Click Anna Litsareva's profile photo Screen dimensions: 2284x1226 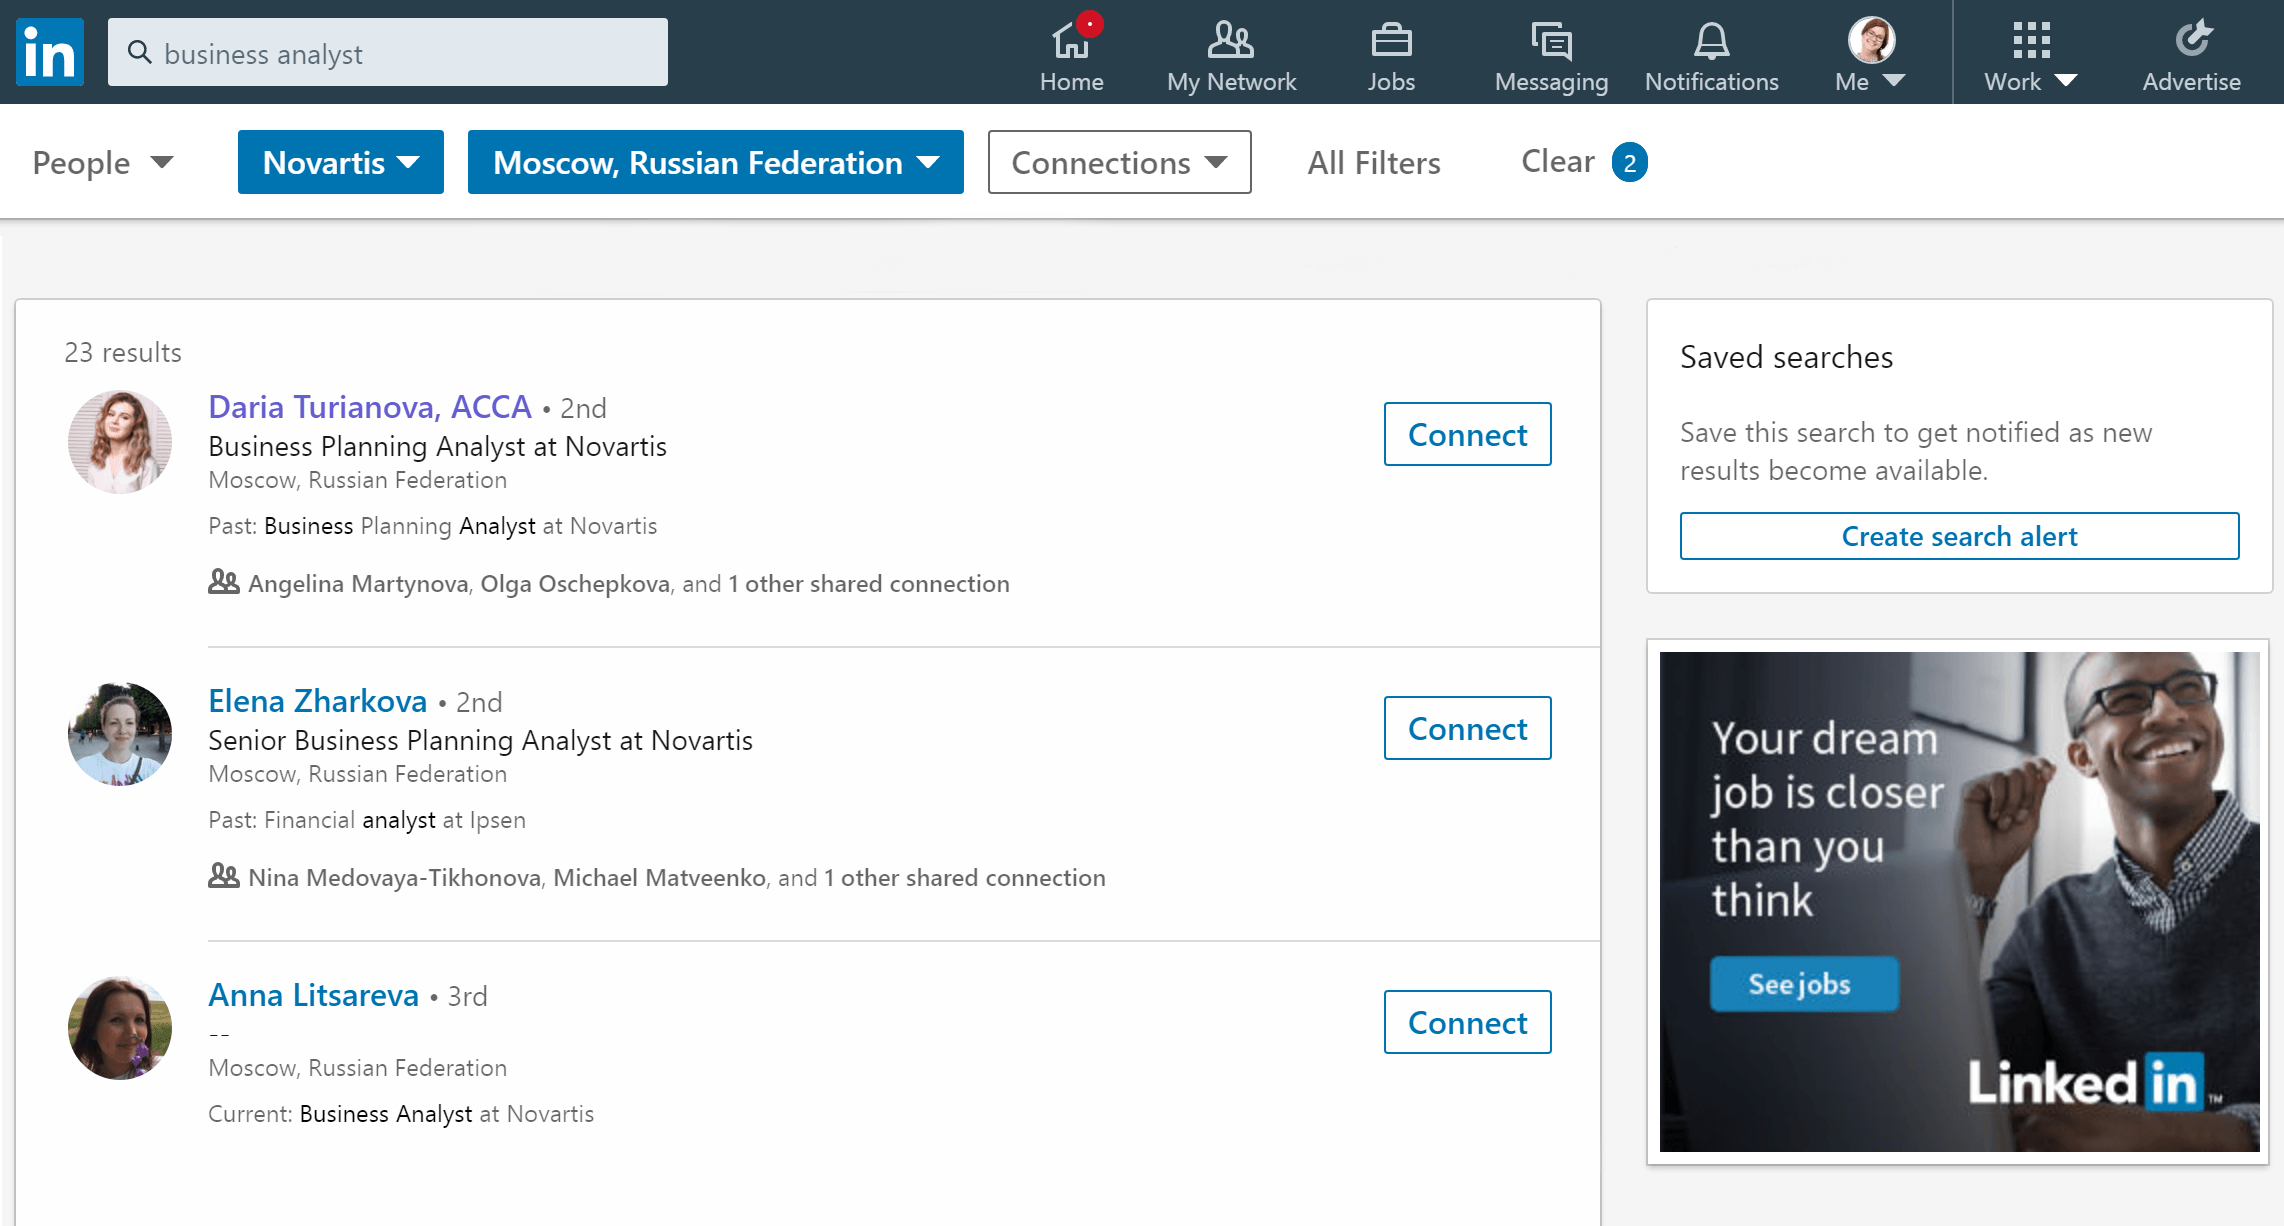point(120,1028)
